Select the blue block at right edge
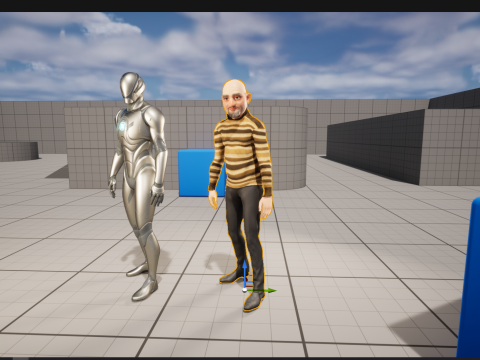The width and height of the screenshot is (480, 360). click(469, 277)
